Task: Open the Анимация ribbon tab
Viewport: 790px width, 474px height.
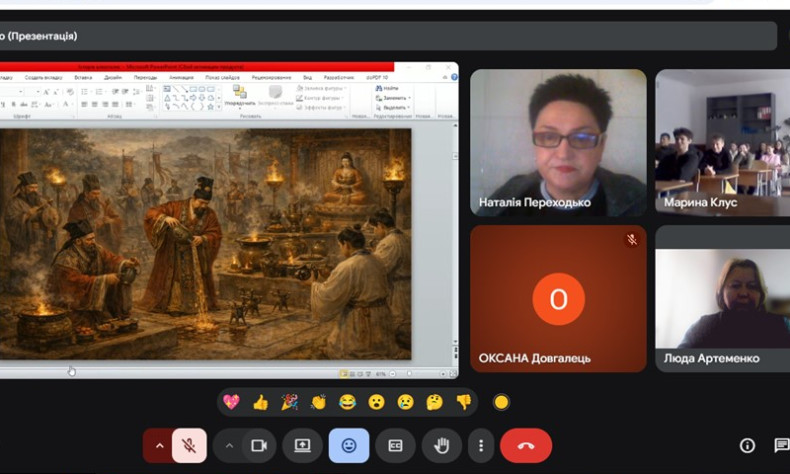Action: [181, 78]
